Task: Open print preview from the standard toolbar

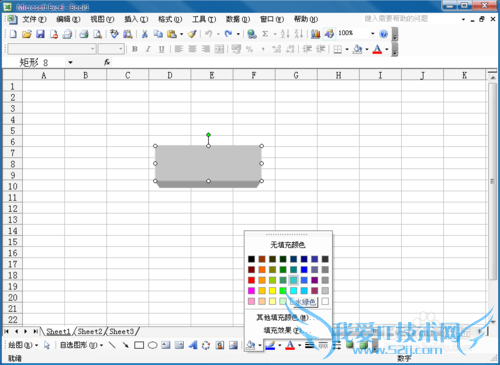Action: 97,34
